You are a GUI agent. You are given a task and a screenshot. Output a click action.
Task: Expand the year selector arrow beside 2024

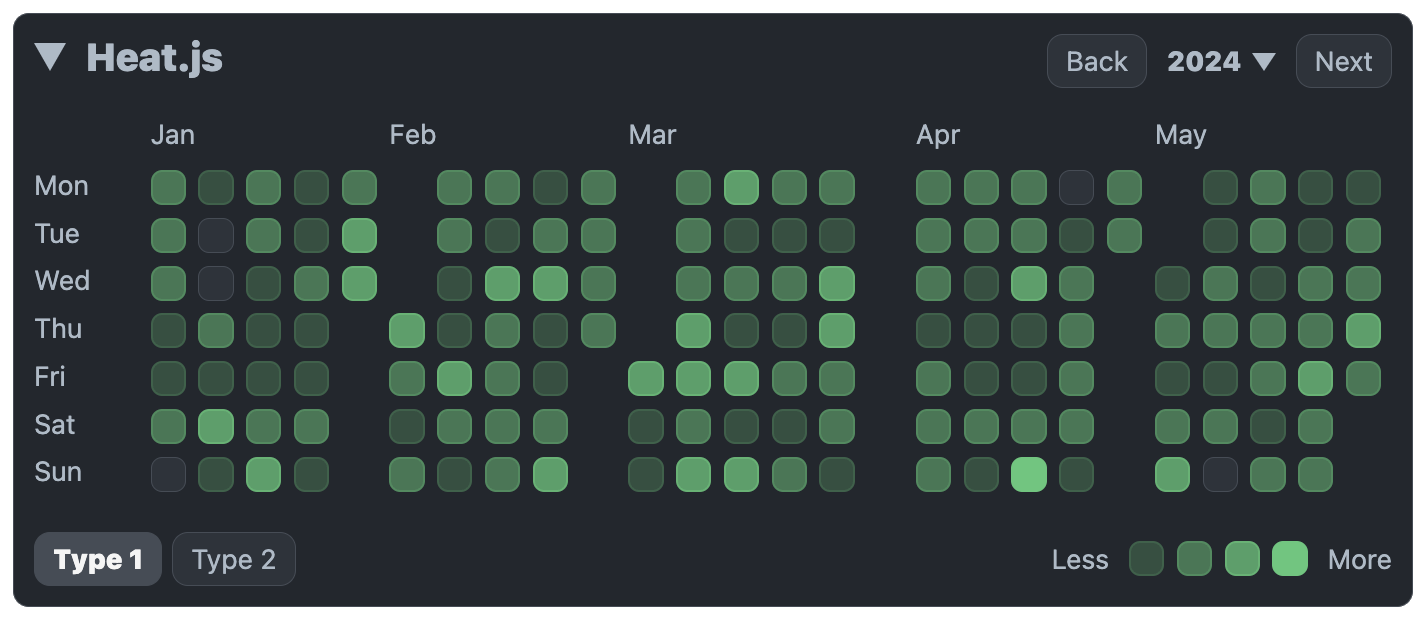pyautogui.click(x=1265, y=61)
